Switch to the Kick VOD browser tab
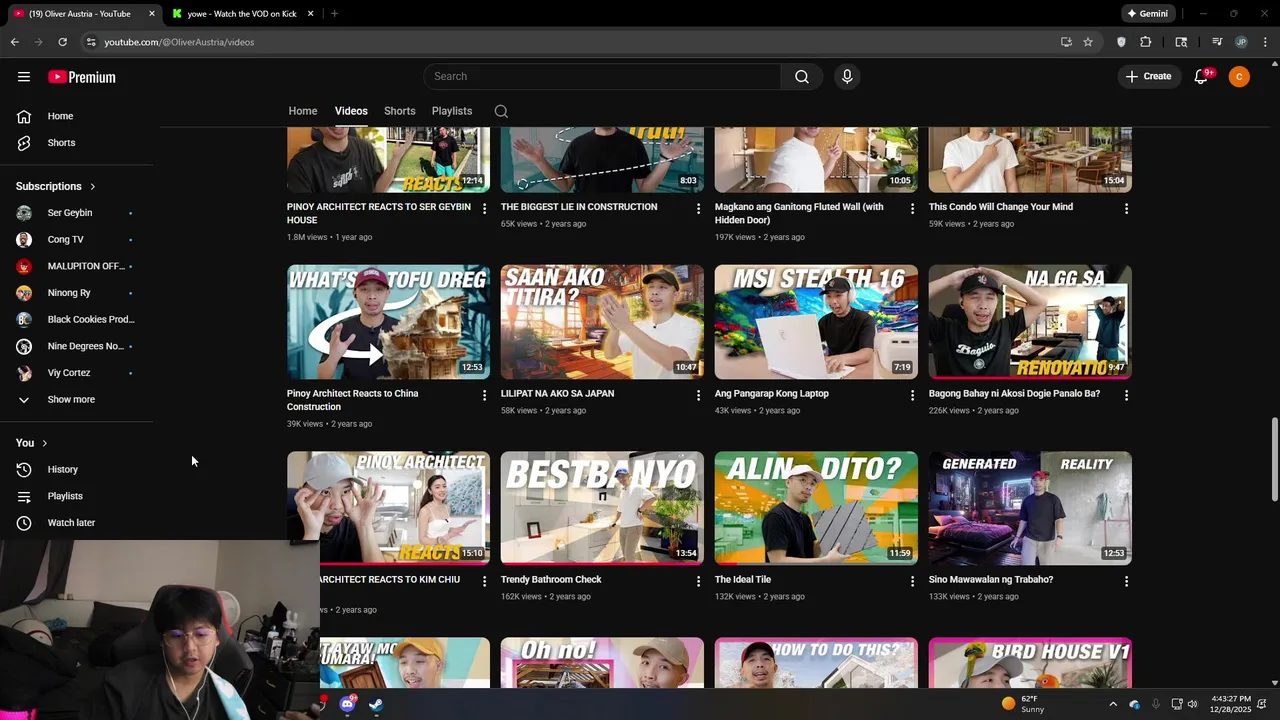1280x720 pixels. tap(240, 14)
